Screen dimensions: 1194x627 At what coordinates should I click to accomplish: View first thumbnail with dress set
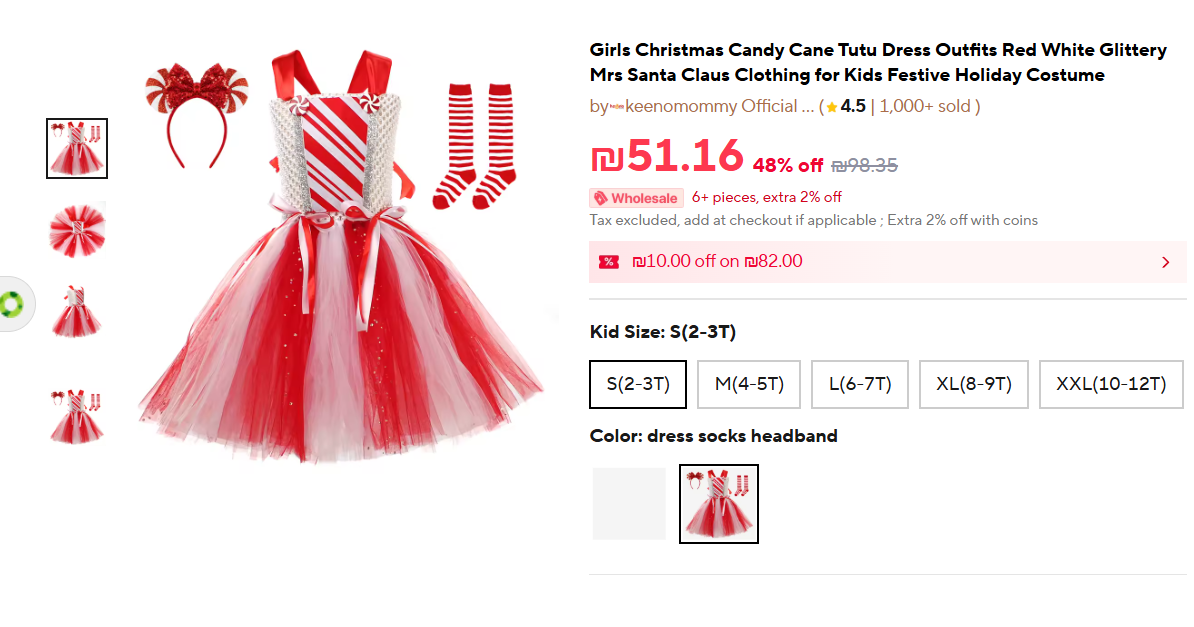pyautogui.click(x=77, y=148)
